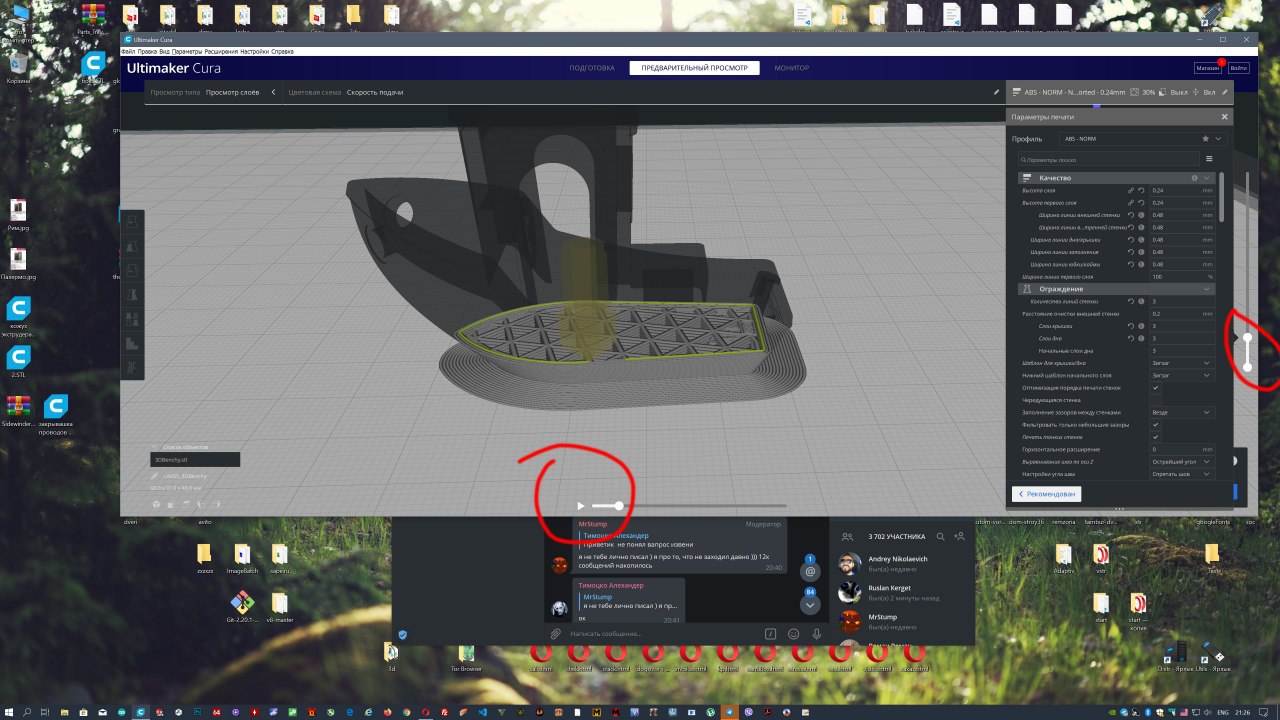Image resolution: width=1280 pixels, height=720 pixels.
Task: Open the Магазин marketplace button
Action: coord(1208,68)
